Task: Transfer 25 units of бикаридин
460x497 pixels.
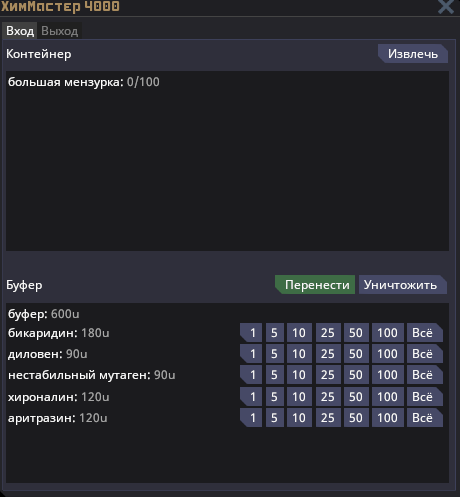Action: (x=328, y=333)
